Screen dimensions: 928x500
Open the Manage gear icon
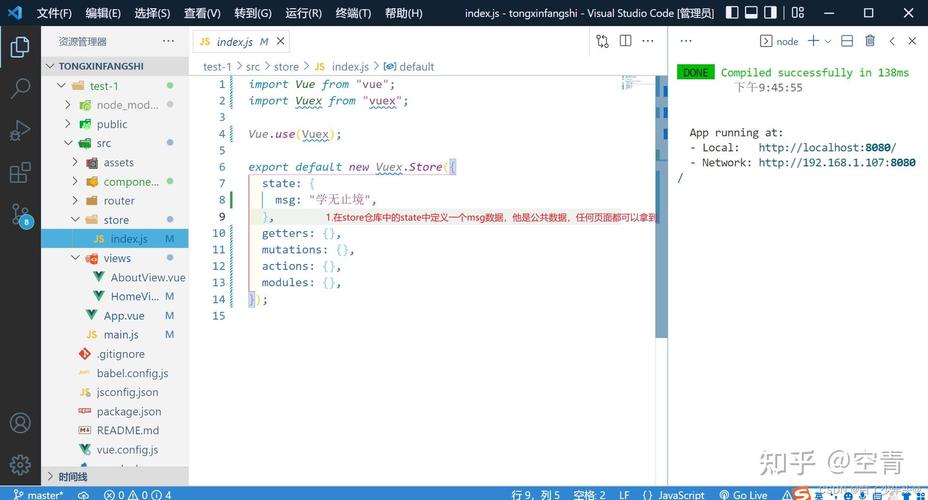tap(20, 464)
